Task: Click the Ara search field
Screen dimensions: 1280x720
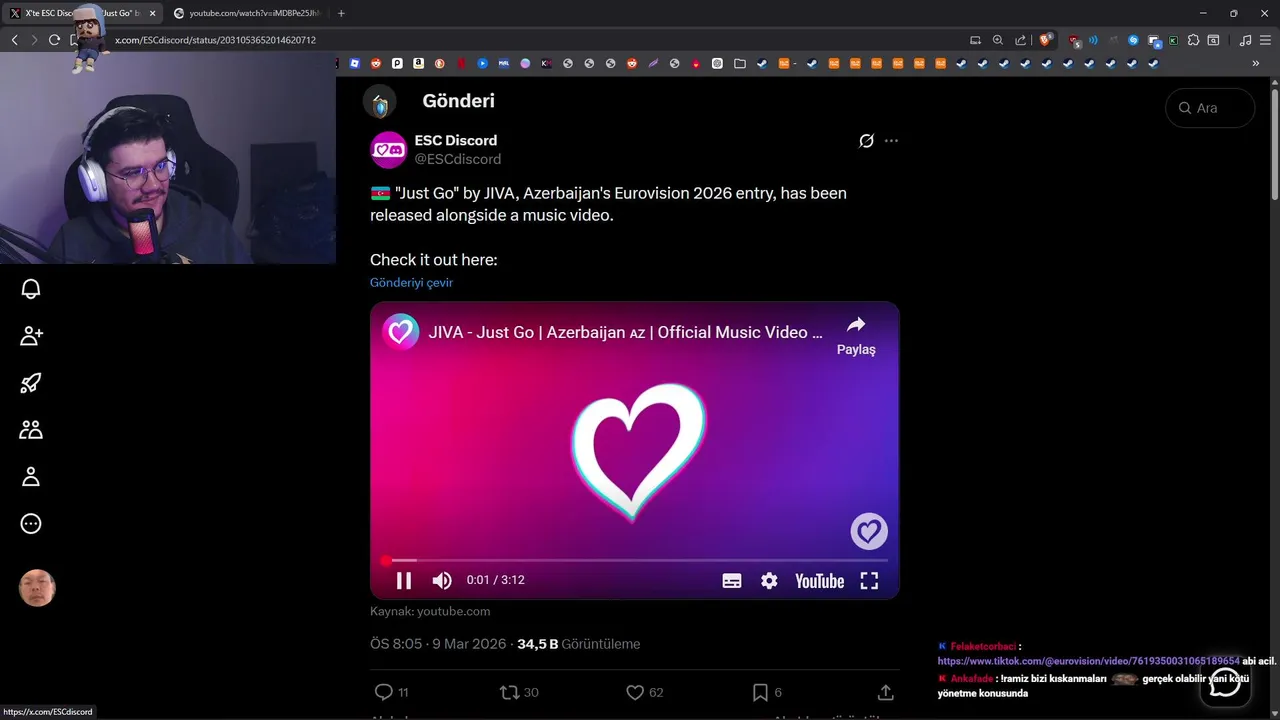Action: (1210, 108)
